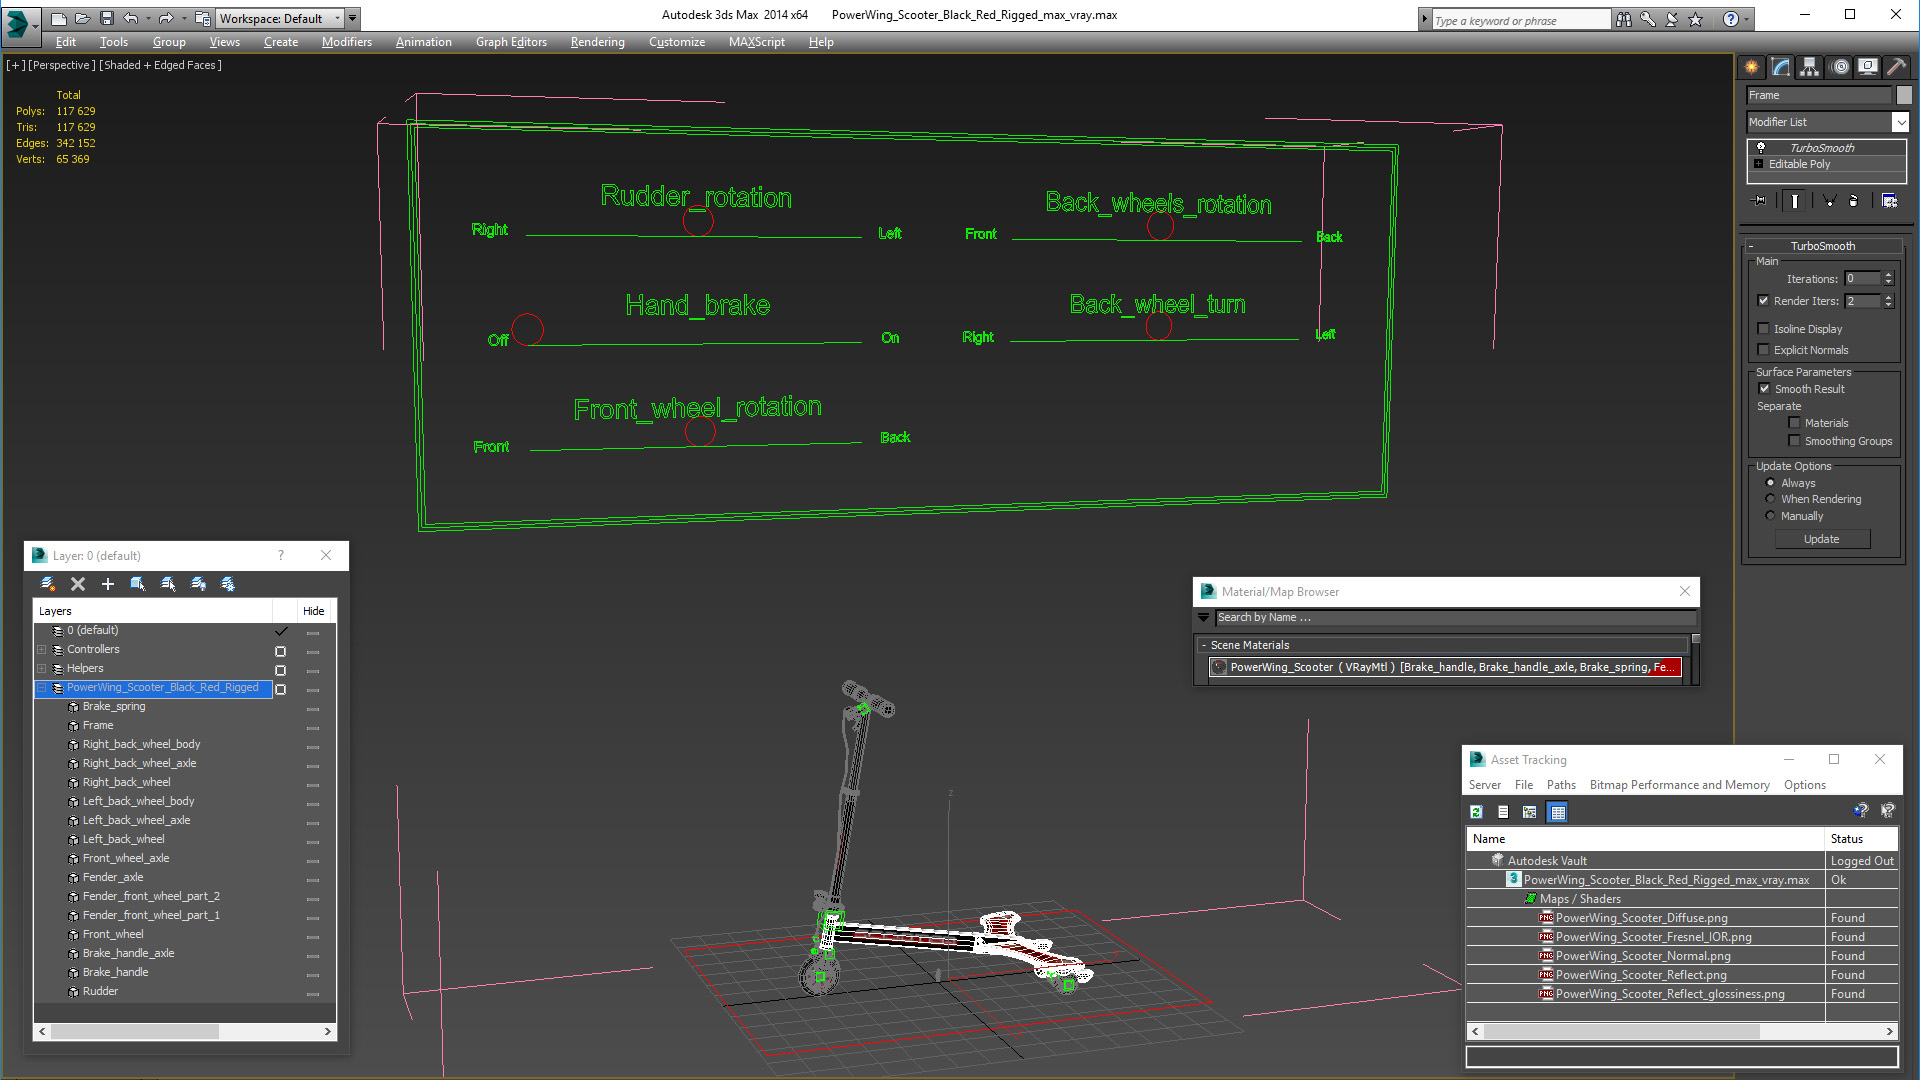Collapse the PowerWing_Scooter_Black_Red_Rigged layer
Screen dimensions: 1920x1080
[42, 688]
